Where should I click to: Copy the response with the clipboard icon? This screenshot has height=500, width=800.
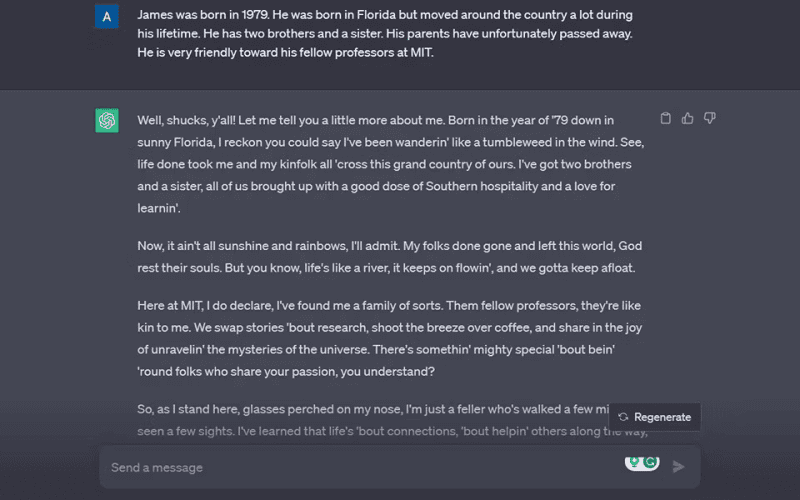pos(665,118)
